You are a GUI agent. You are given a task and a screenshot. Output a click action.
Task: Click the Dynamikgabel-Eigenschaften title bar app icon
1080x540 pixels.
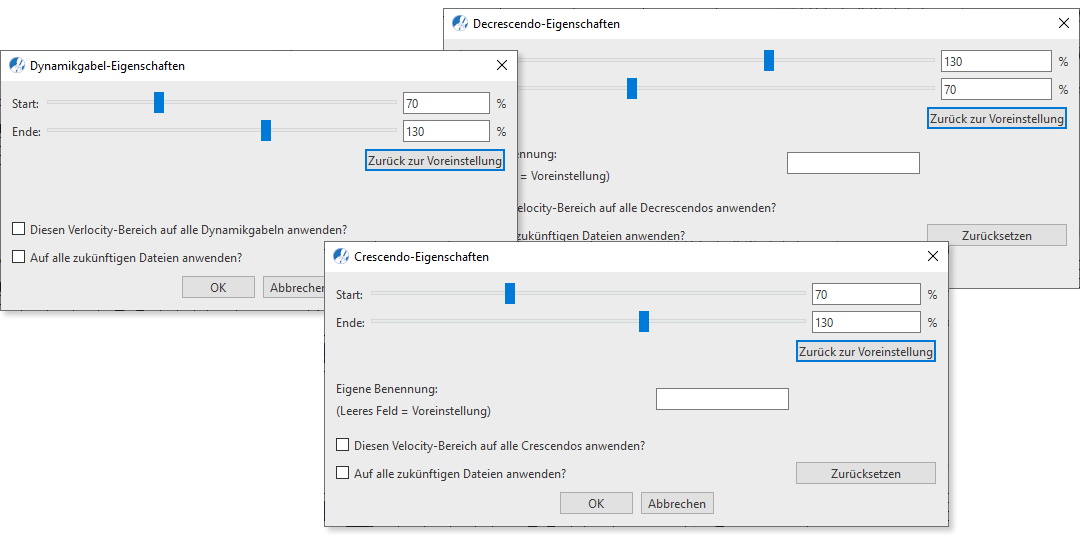[x=16, y=66]
